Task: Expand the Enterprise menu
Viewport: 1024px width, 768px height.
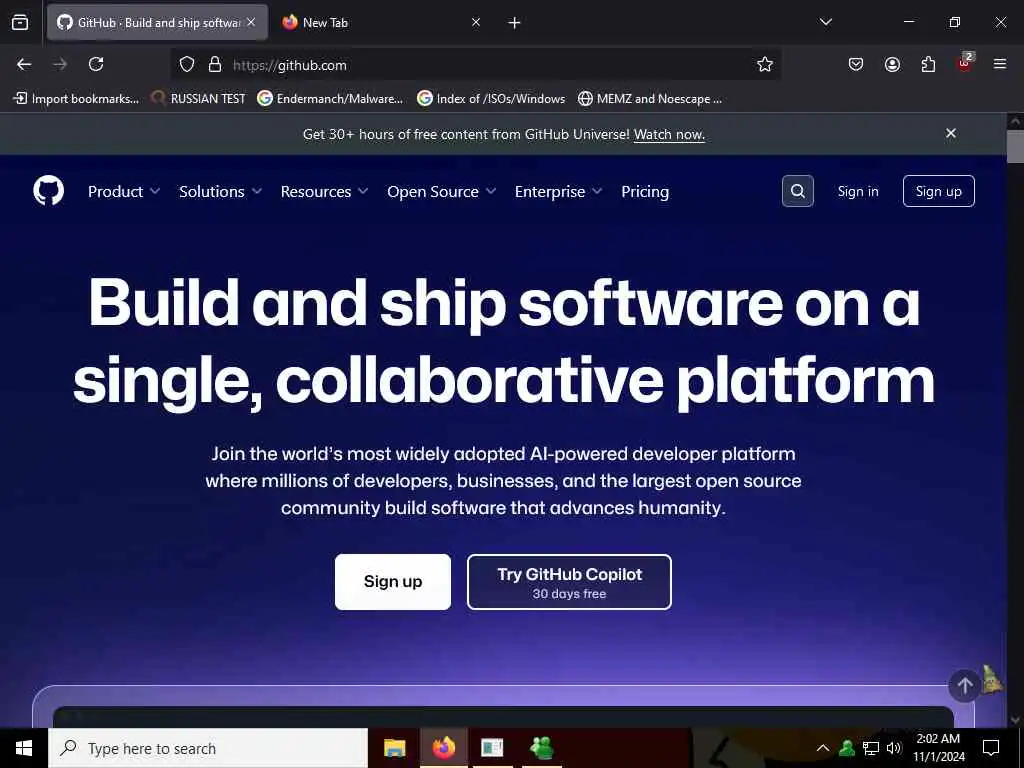Action: click(558, 191)
